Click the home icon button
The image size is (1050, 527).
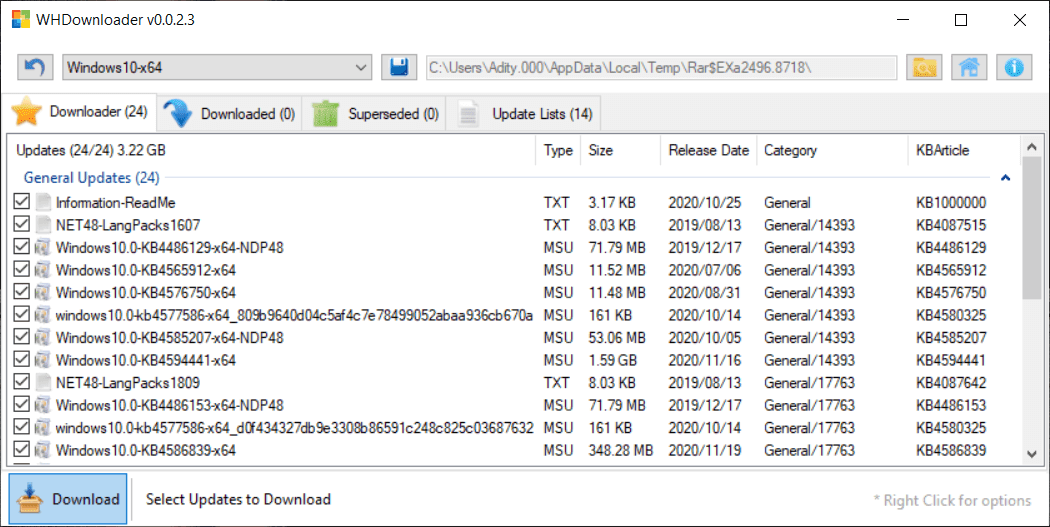point(969,67)
